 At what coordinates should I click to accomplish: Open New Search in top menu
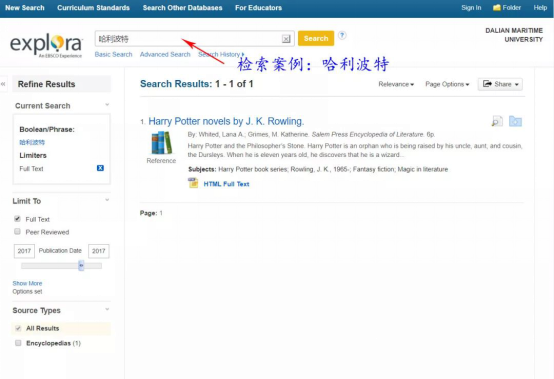pos(25,8)
